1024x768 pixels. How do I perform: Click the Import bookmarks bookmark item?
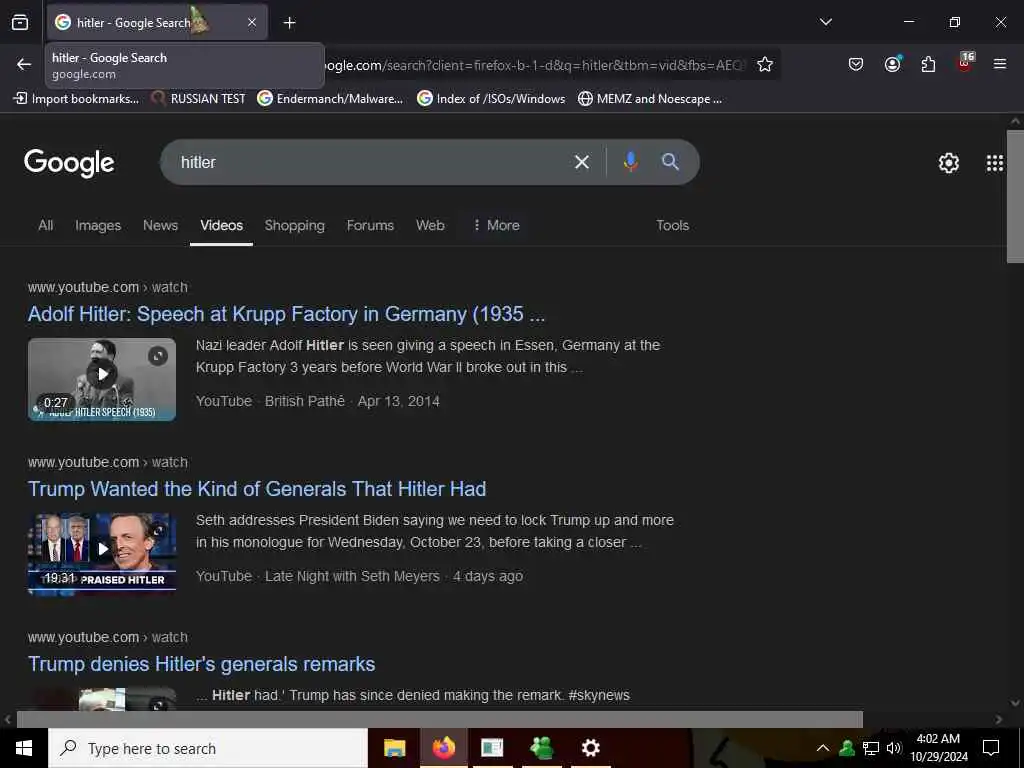point(76,99)
